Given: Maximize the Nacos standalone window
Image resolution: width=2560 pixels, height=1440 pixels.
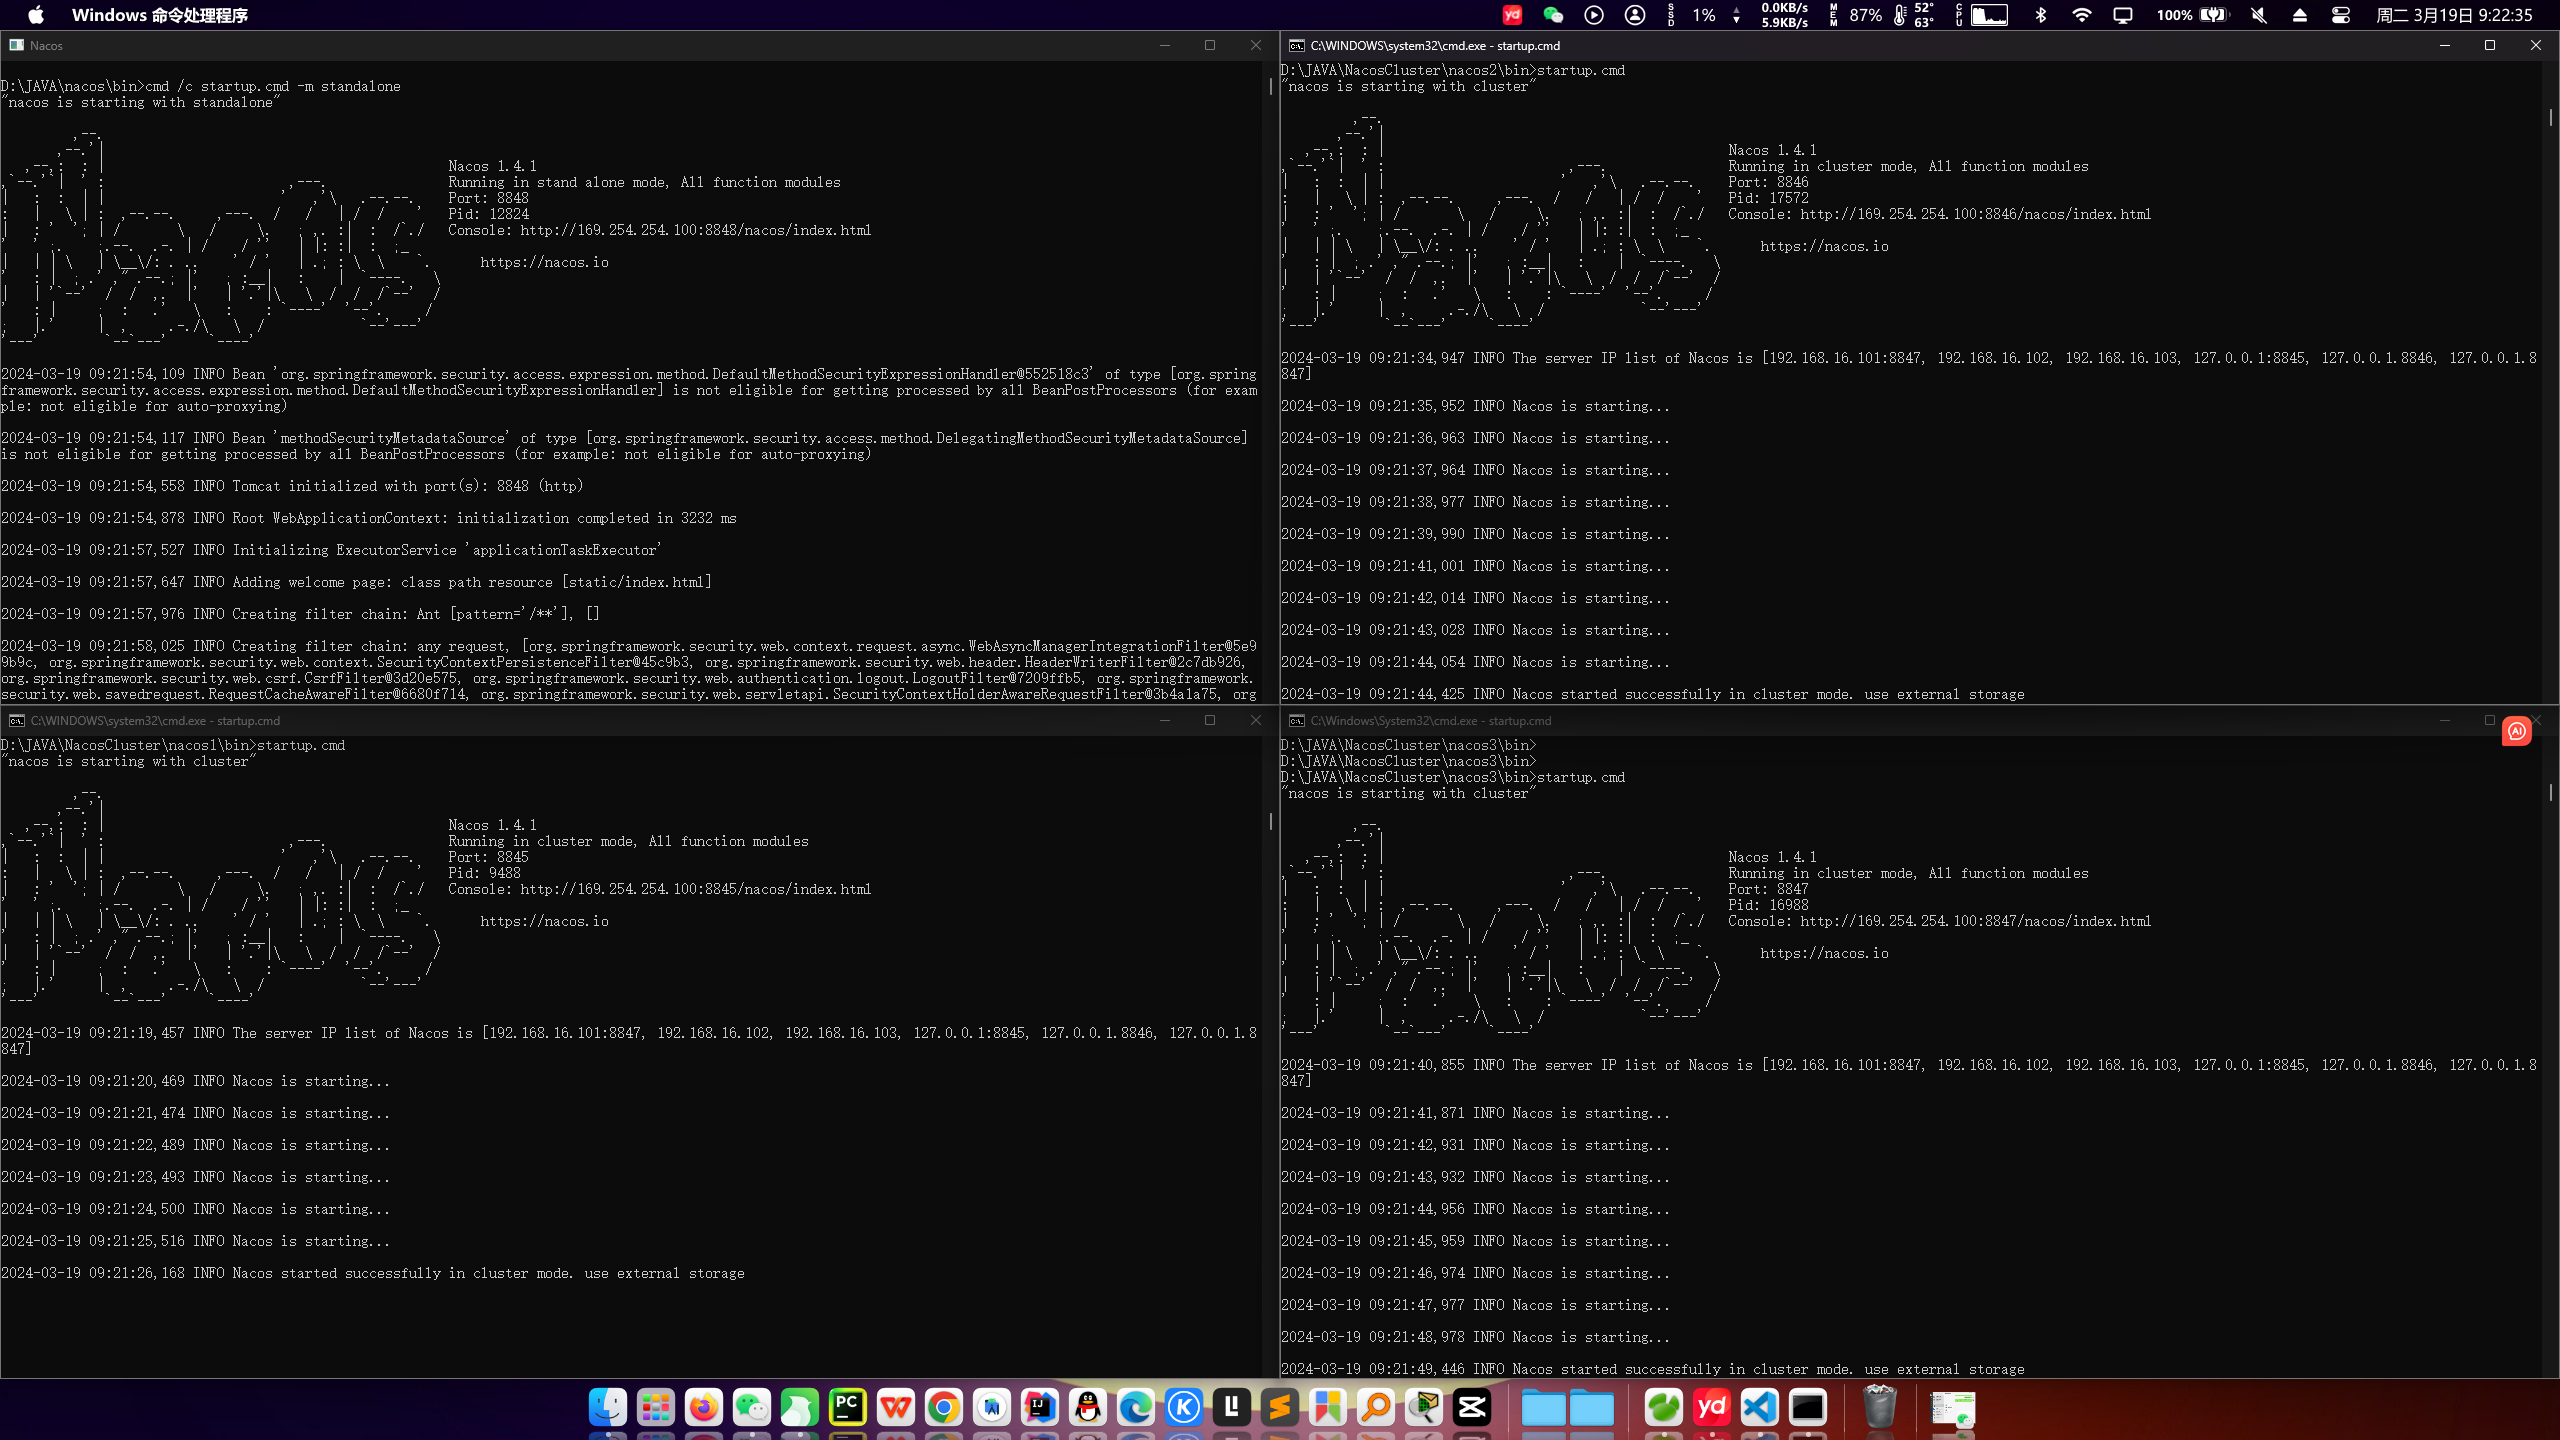Looking at the screenshot, I should [1210, 45].
